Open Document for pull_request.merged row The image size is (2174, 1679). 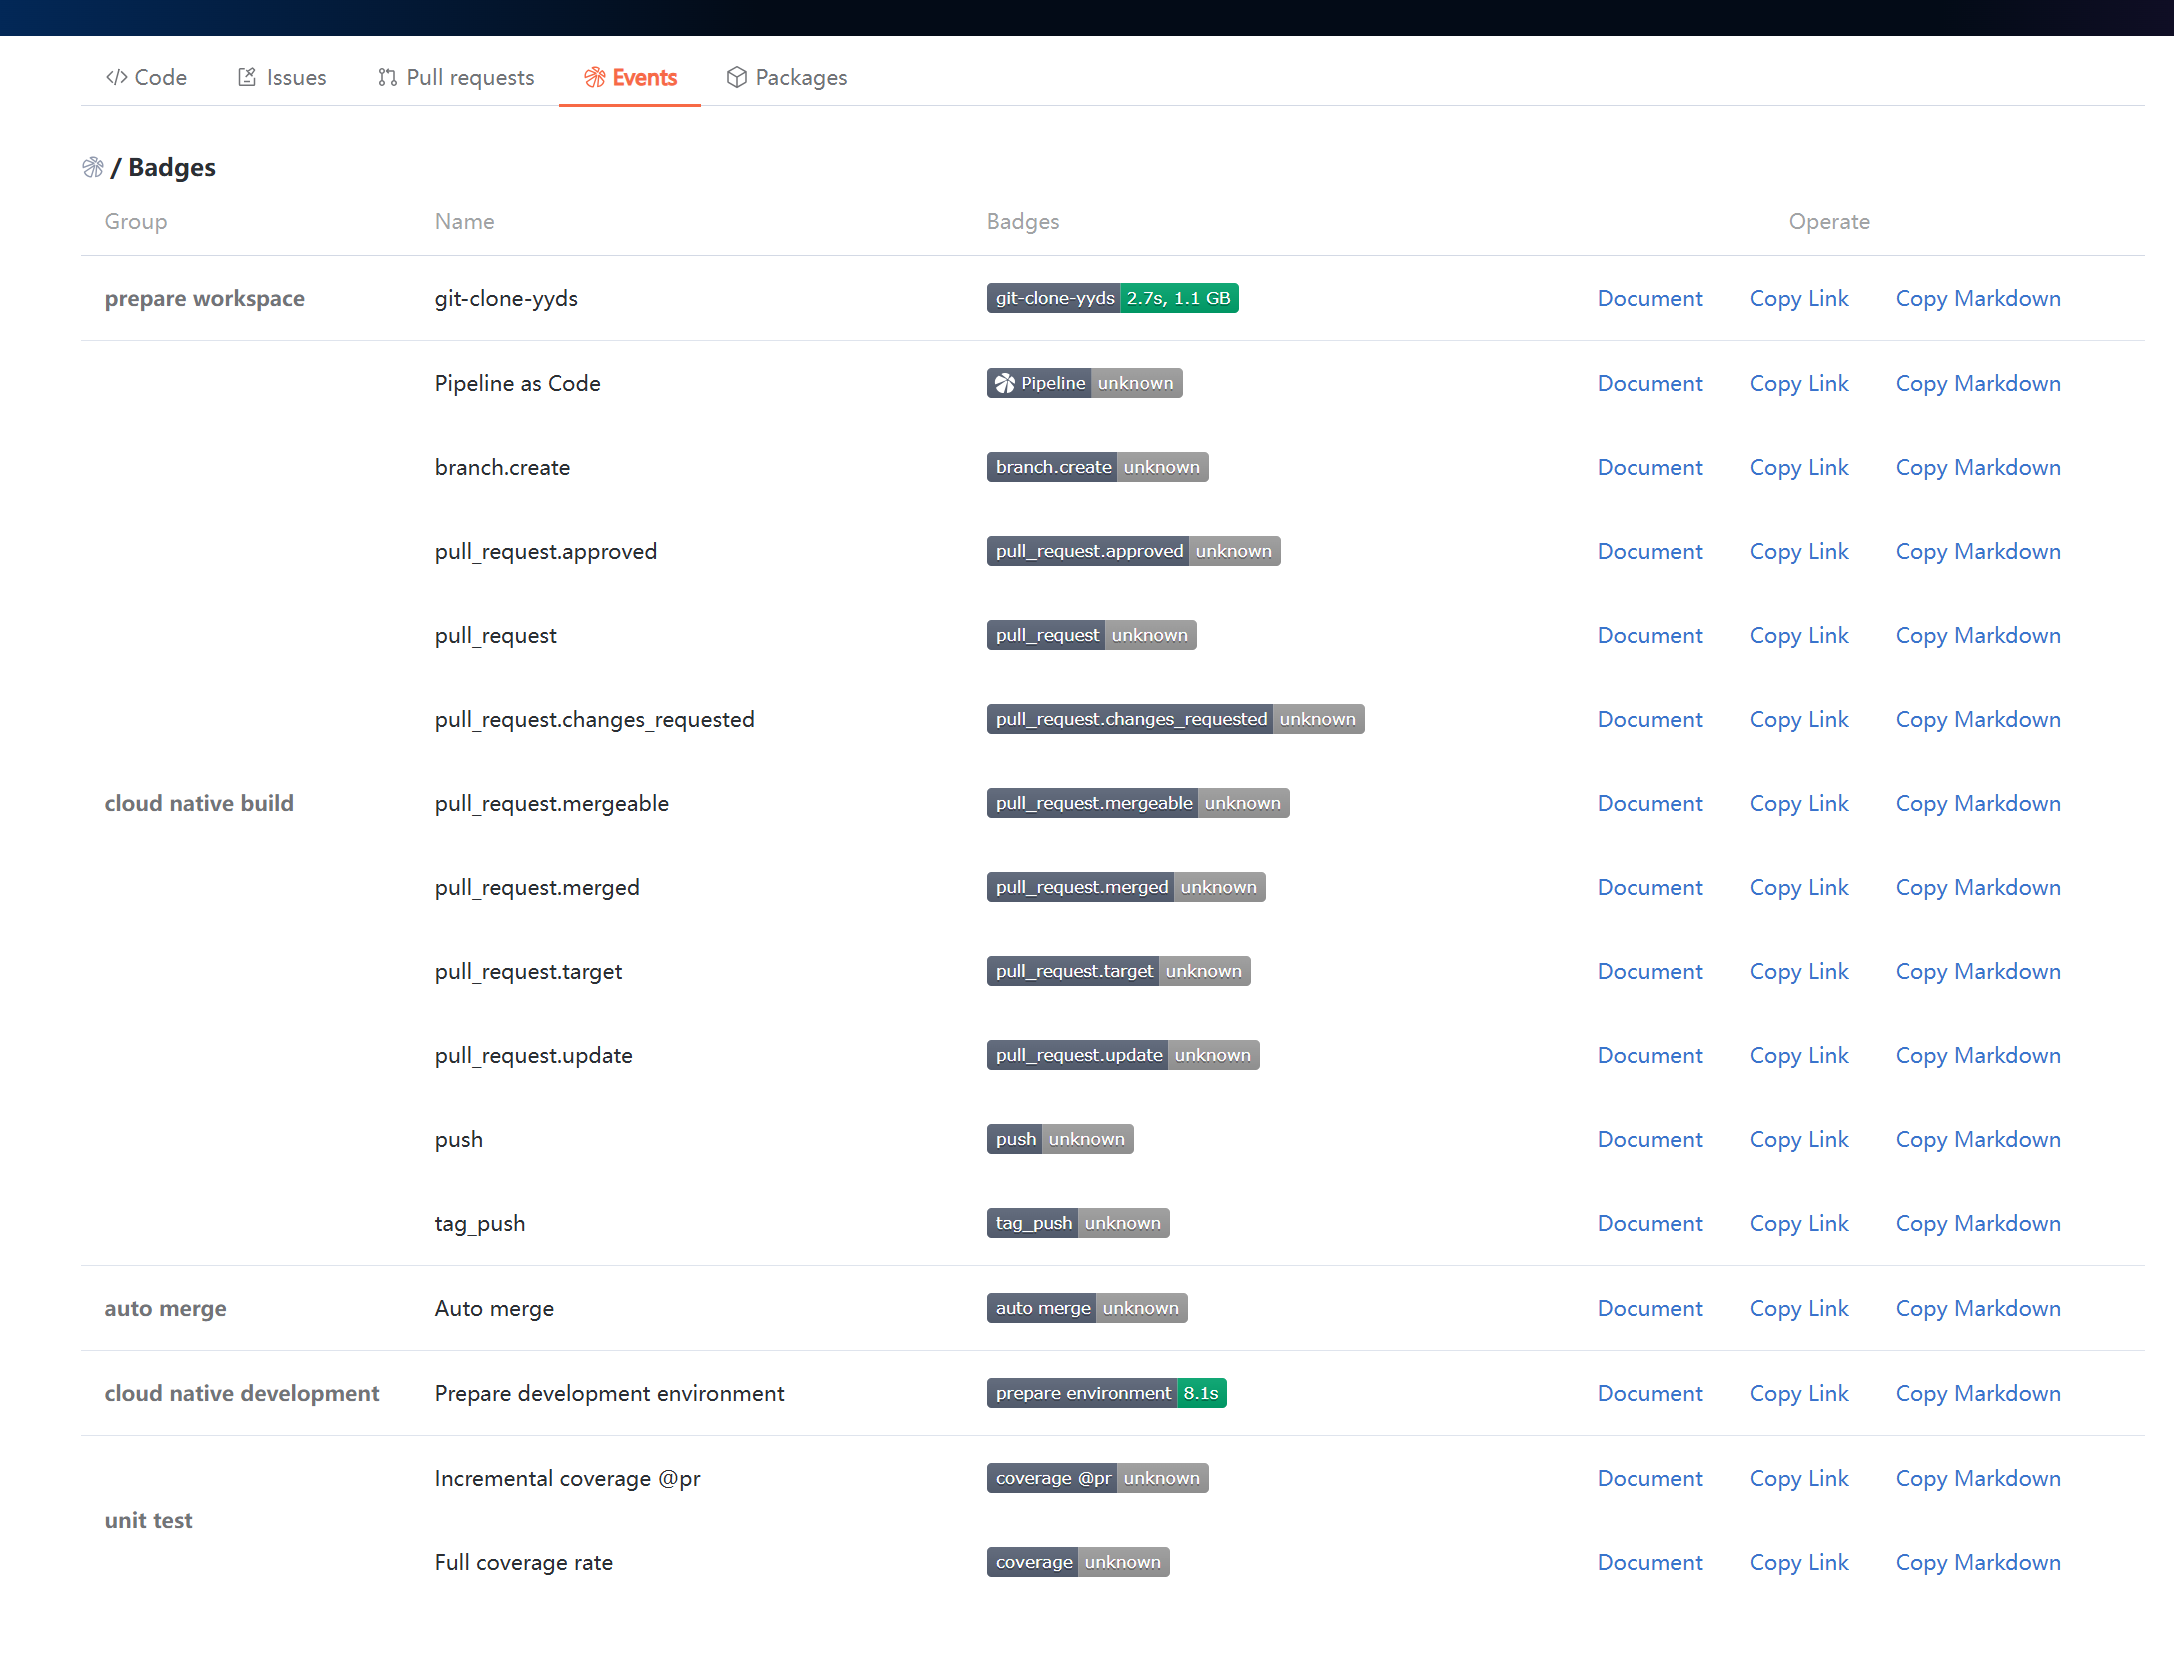(x=1649, y=887)
